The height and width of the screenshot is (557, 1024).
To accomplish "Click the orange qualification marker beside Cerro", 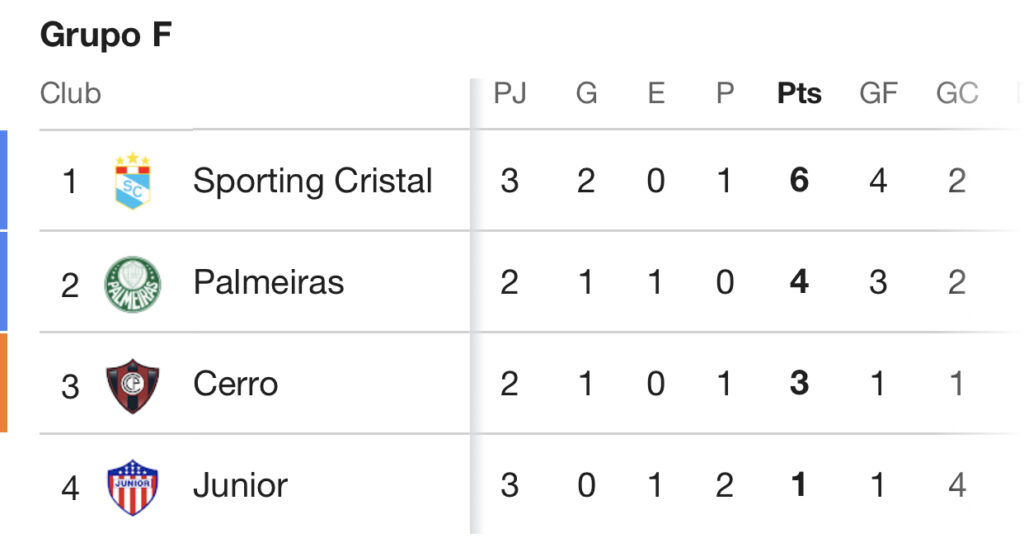I will point(3,383).
